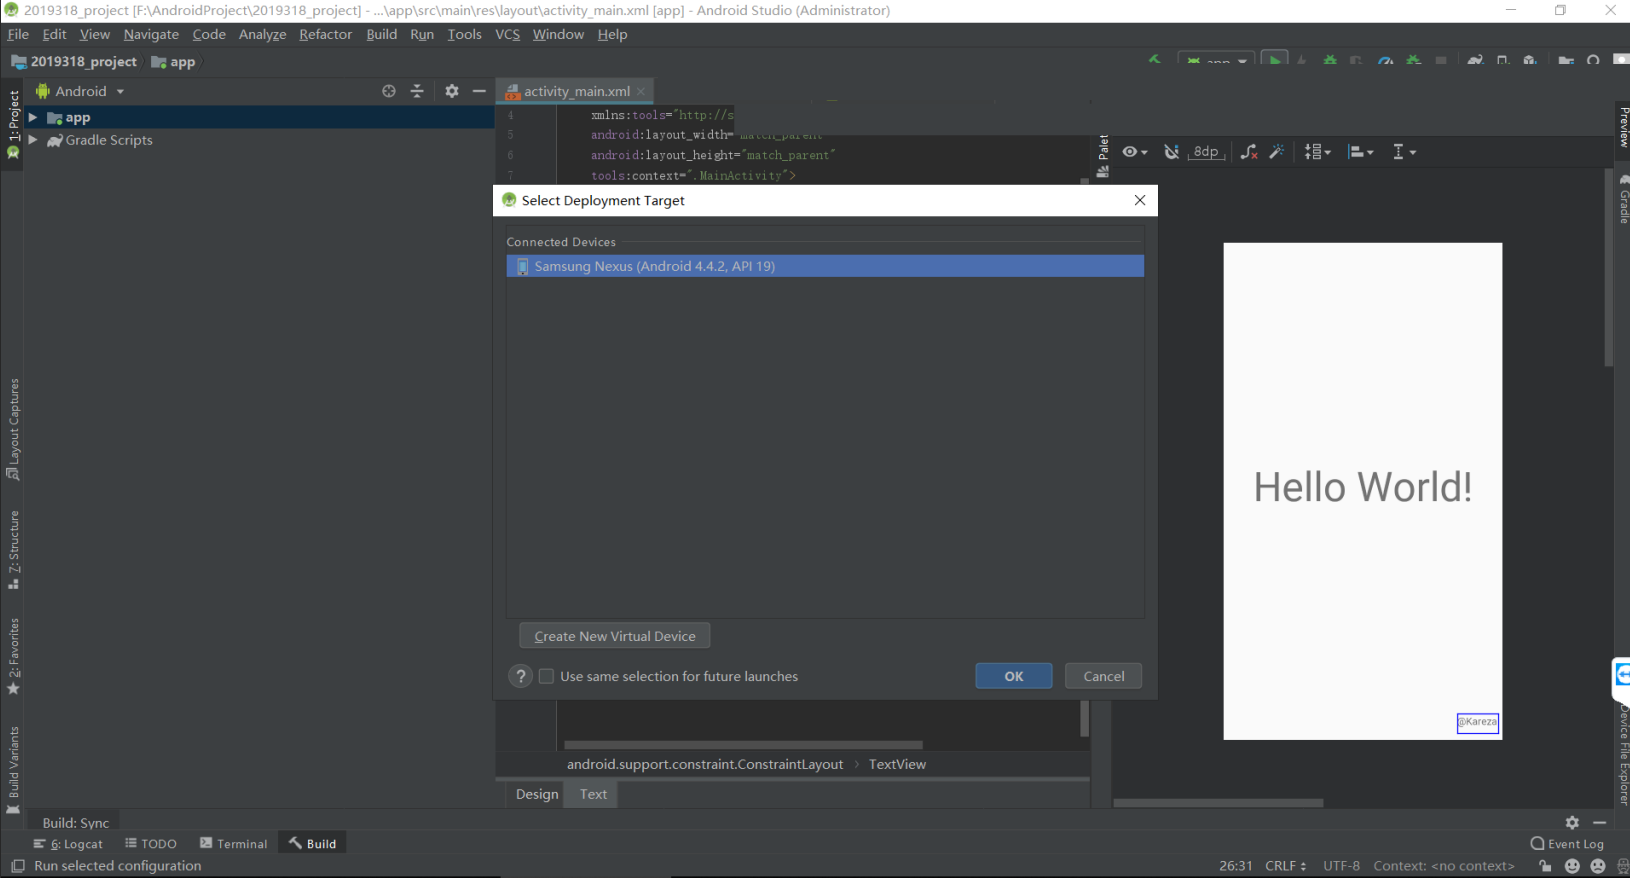Open Project panel gear settings
This screenshot has width=1630, height=878.
(452, 91)
